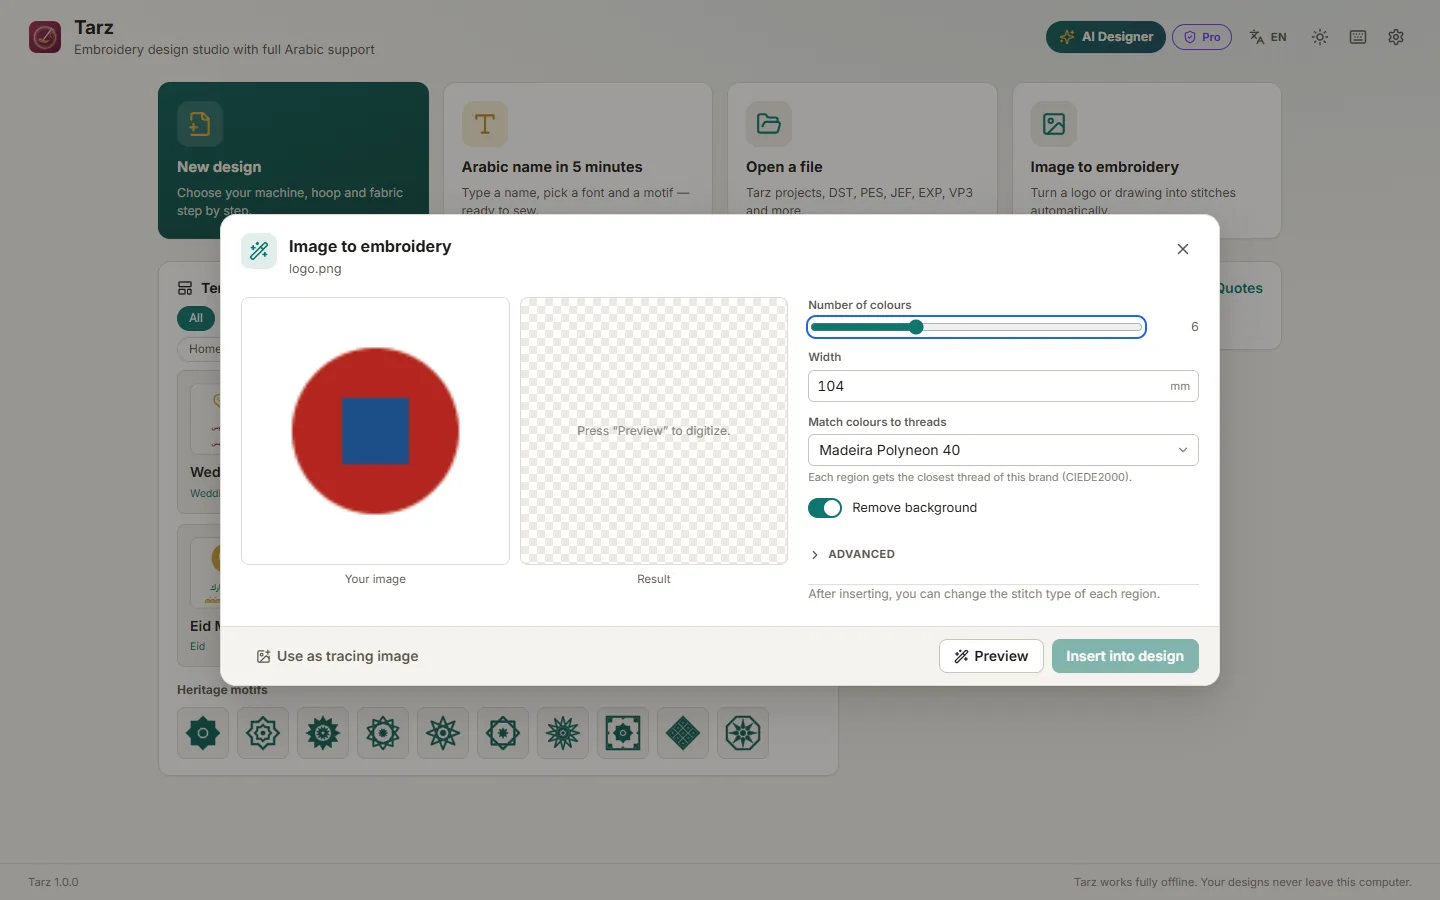Expand the ADVANCED section
The image size is (1440, 900).
853,554
